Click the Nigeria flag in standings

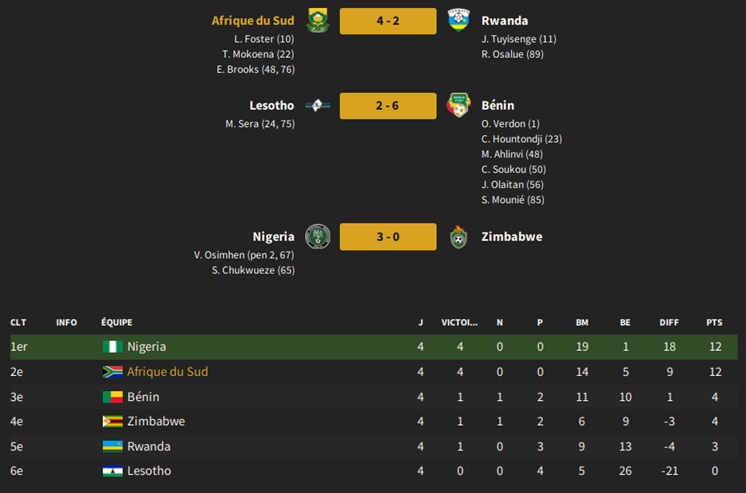113,347
